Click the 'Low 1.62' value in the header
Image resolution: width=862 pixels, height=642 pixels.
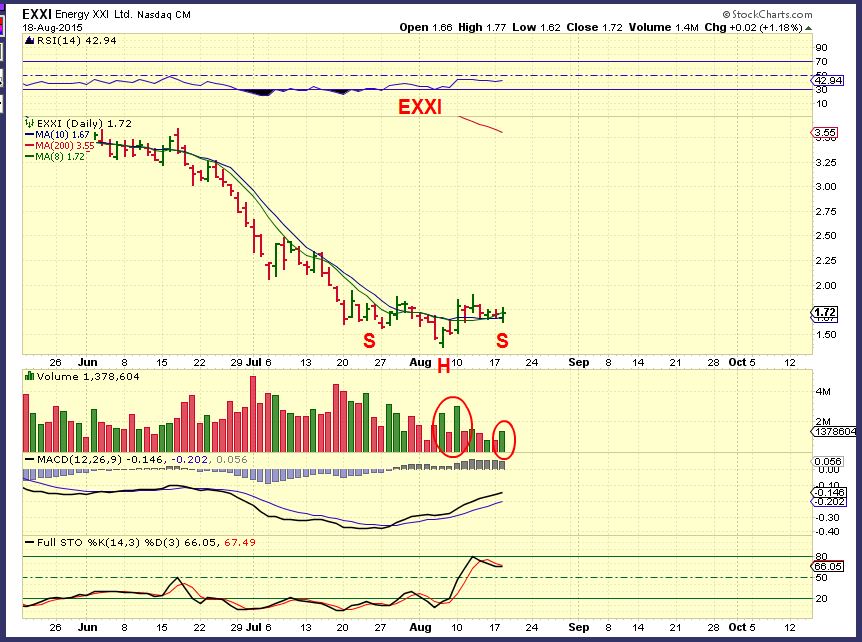click(536, 27)
